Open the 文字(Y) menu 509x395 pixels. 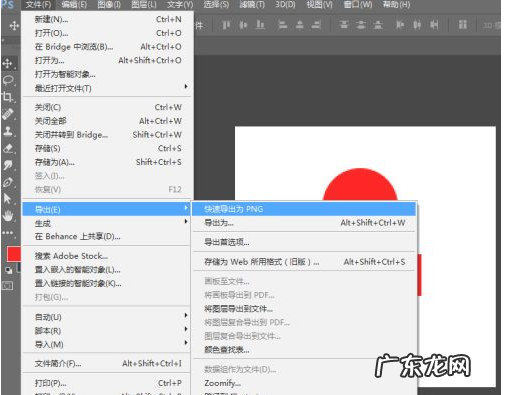pos(180,5)
